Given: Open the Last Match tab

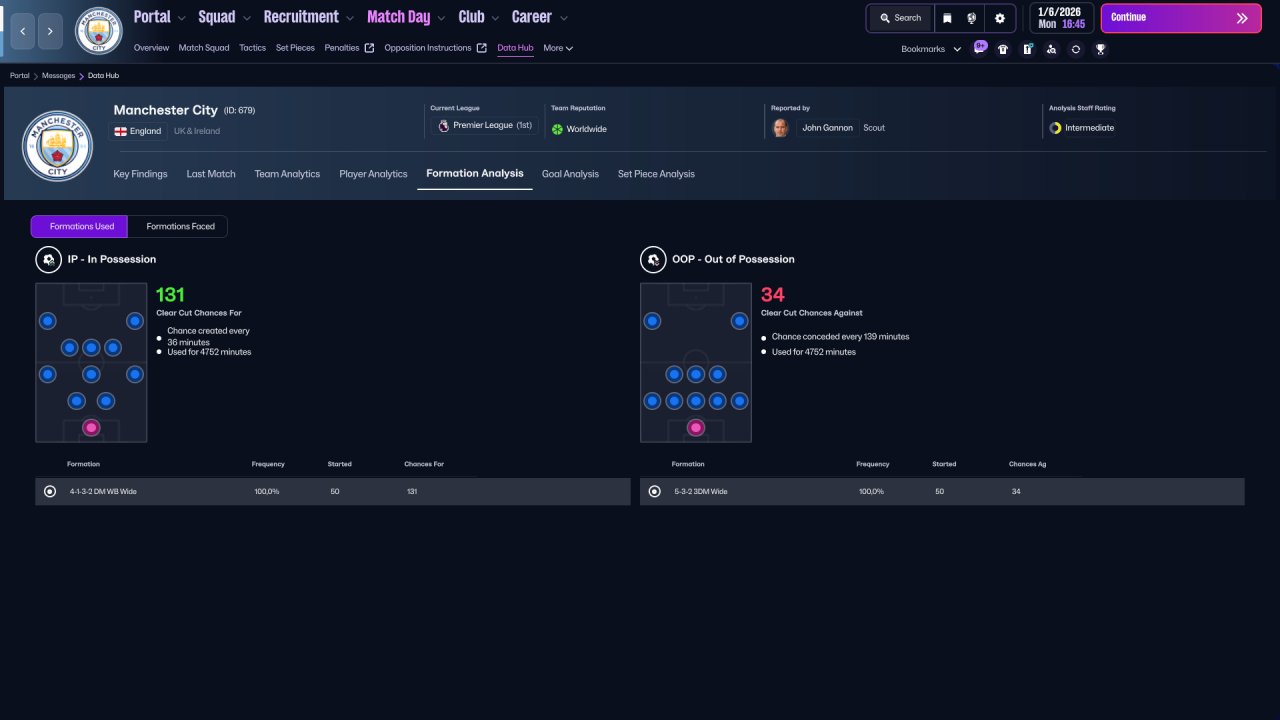Looking at the screenshot, I should click(211, 174).
